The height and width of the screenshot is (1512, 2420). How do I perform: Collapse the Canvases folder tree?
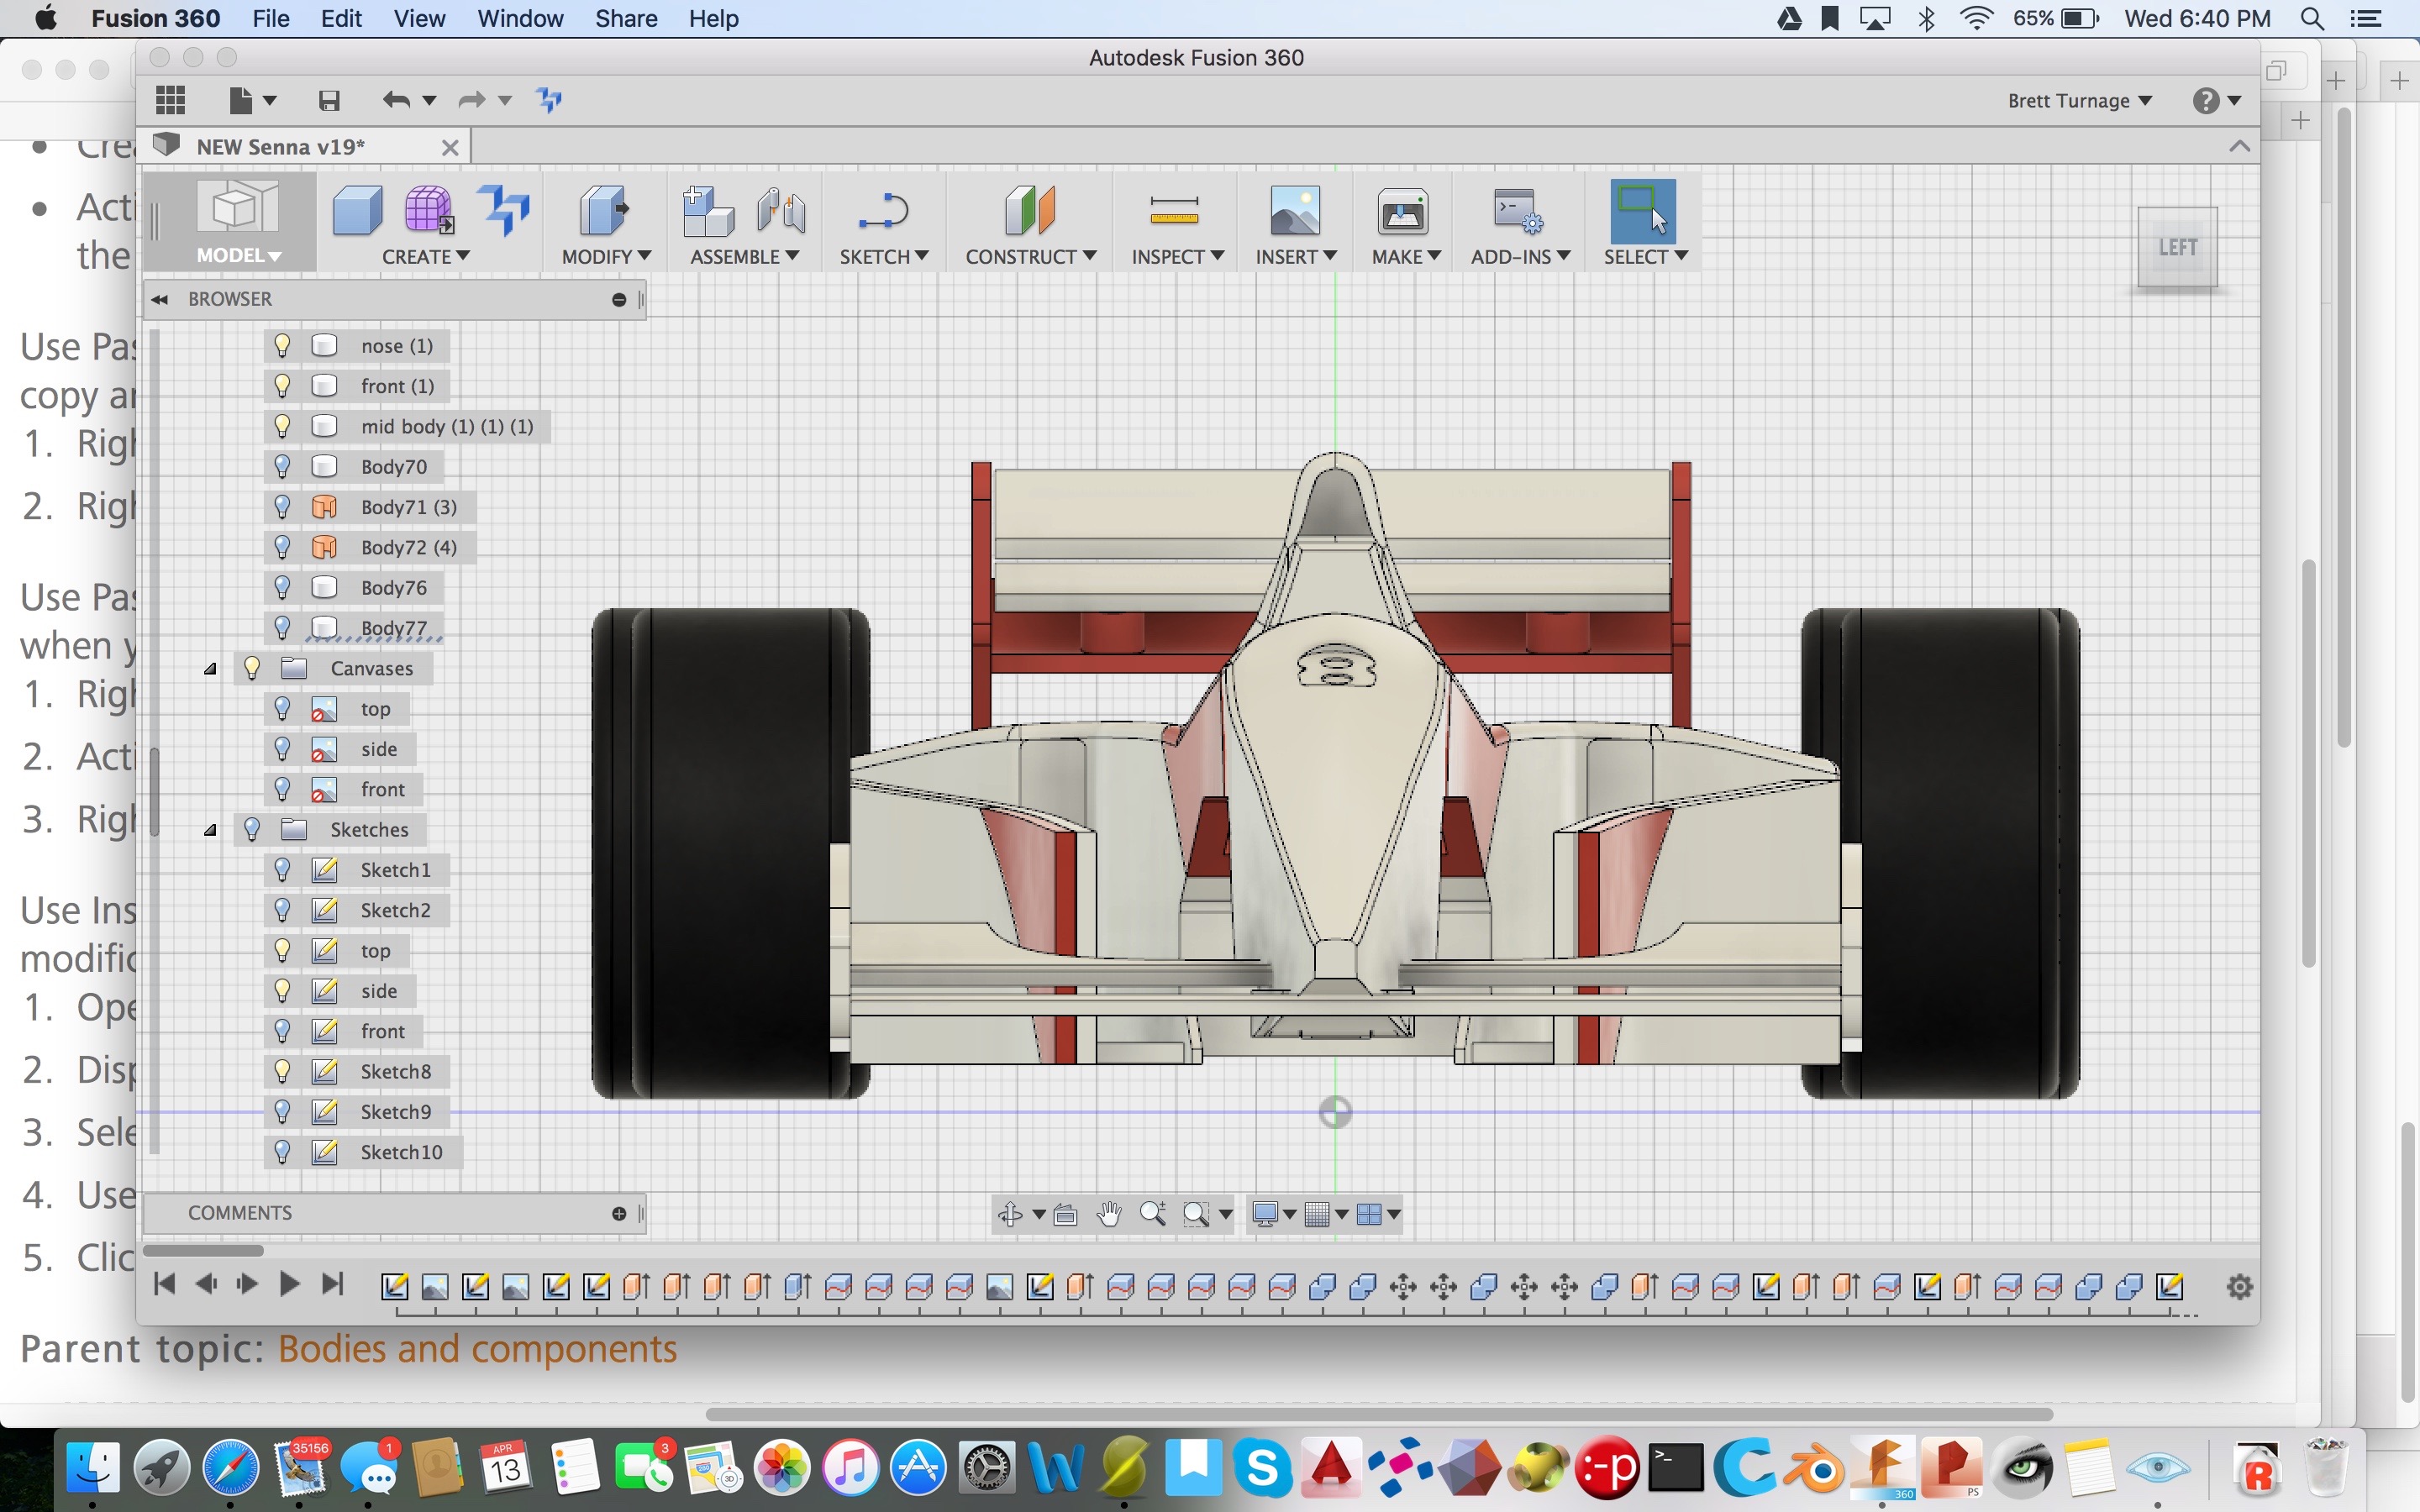(x=210, y=669)
